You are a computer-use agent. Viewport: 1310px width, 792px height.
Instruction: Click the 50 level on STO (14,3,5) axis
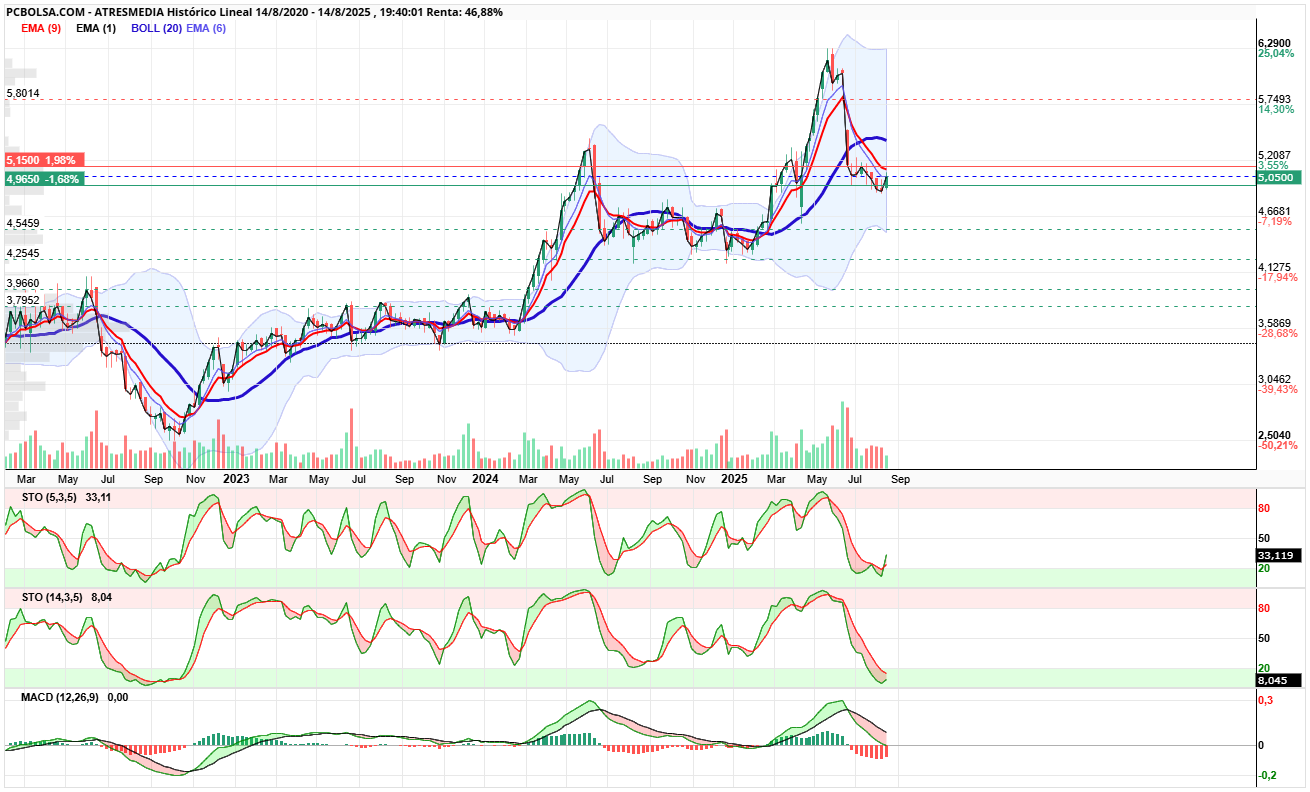point(1264,638)
